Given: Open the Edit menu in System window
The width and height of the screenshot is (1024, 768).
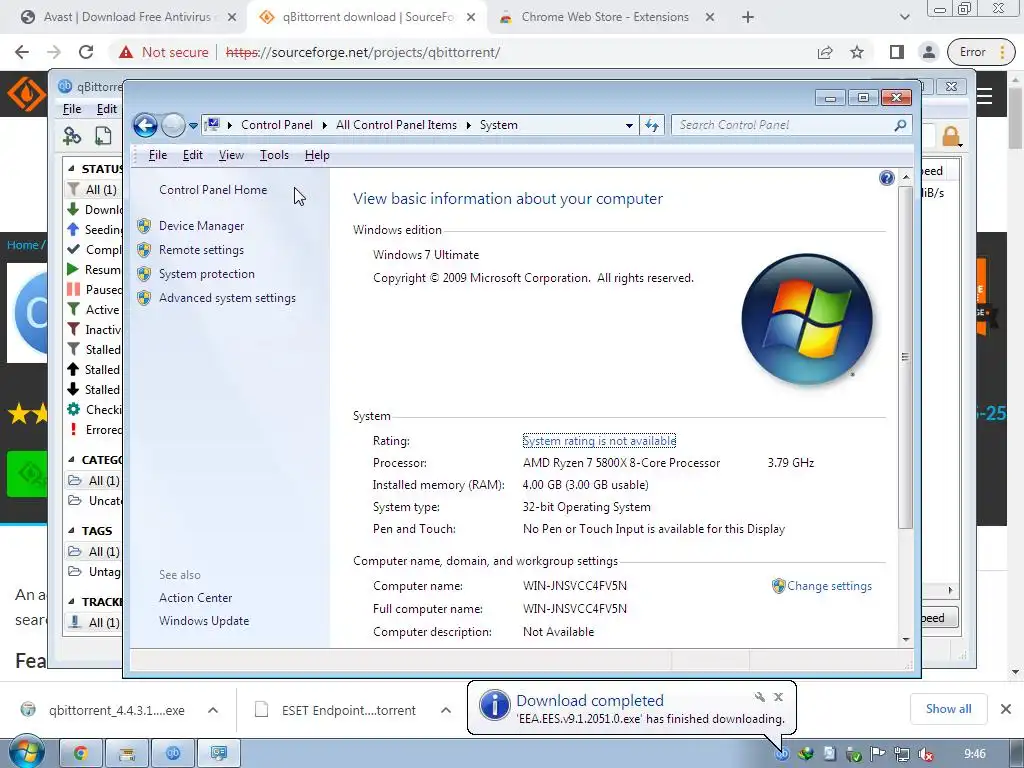Looking at the screenshot, I should point(193,155).
